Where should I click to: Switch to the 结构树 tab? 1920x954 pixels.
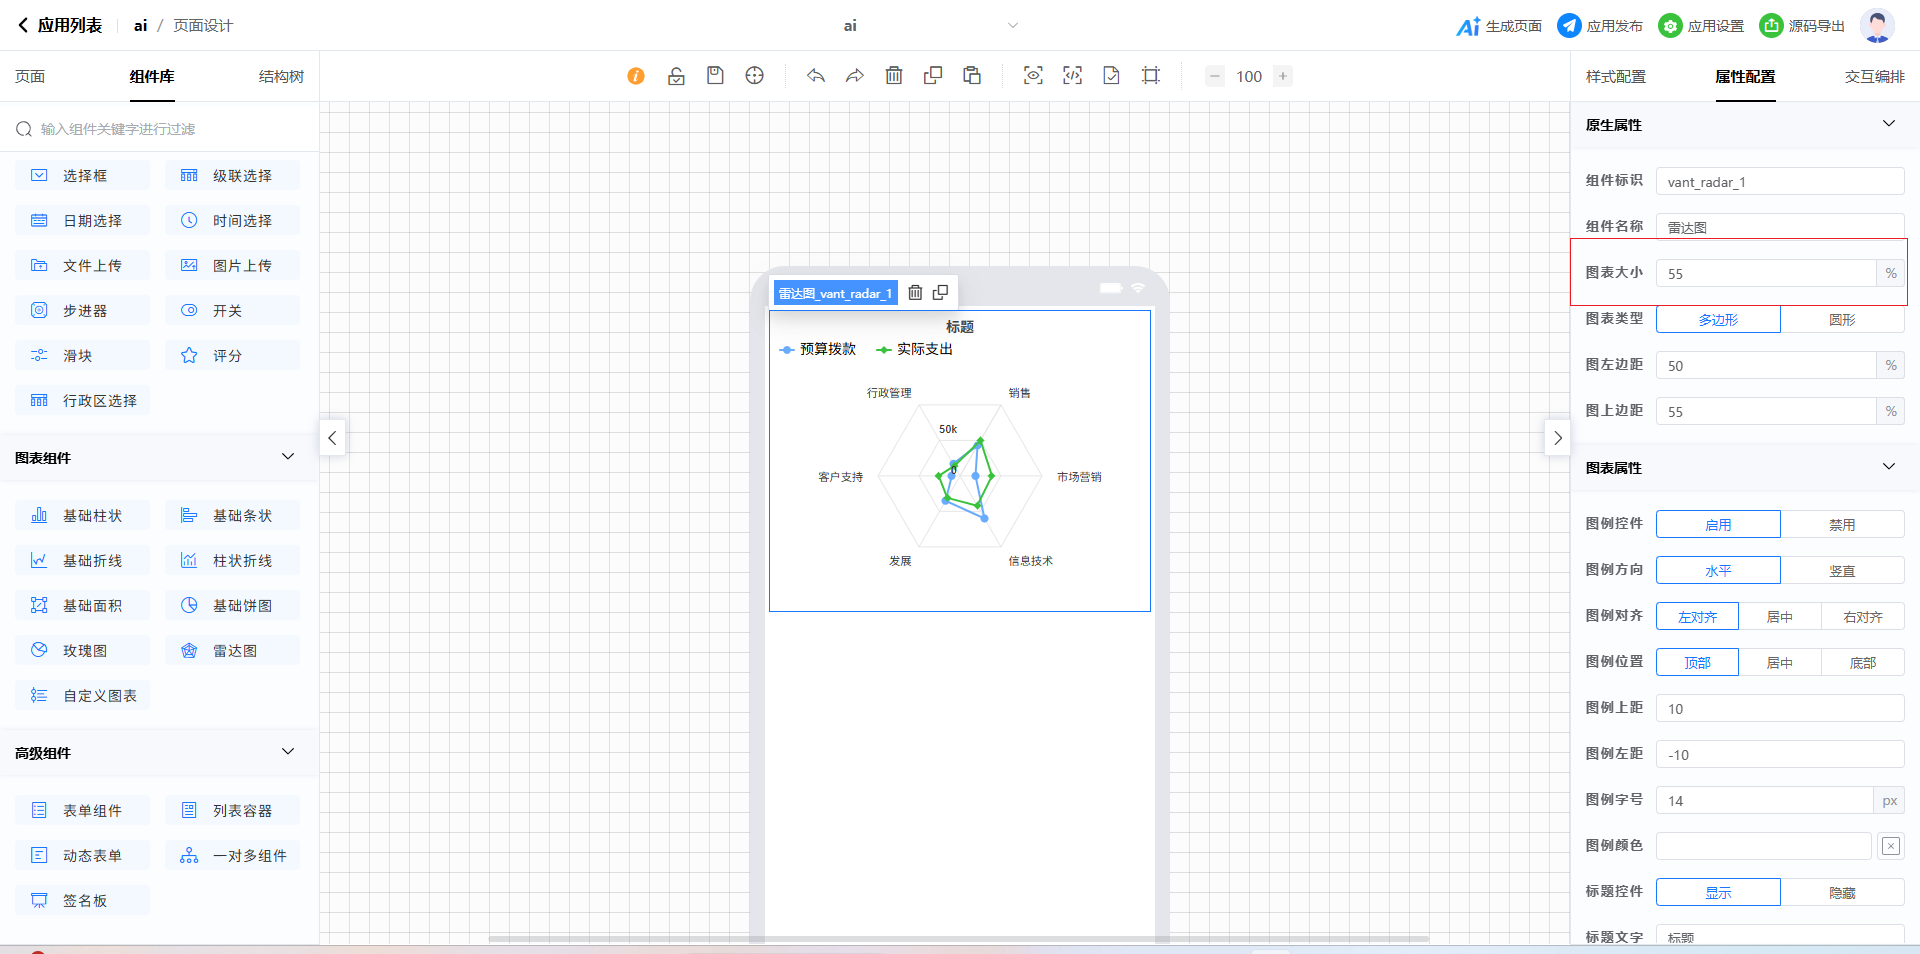[x=281, y=77]
